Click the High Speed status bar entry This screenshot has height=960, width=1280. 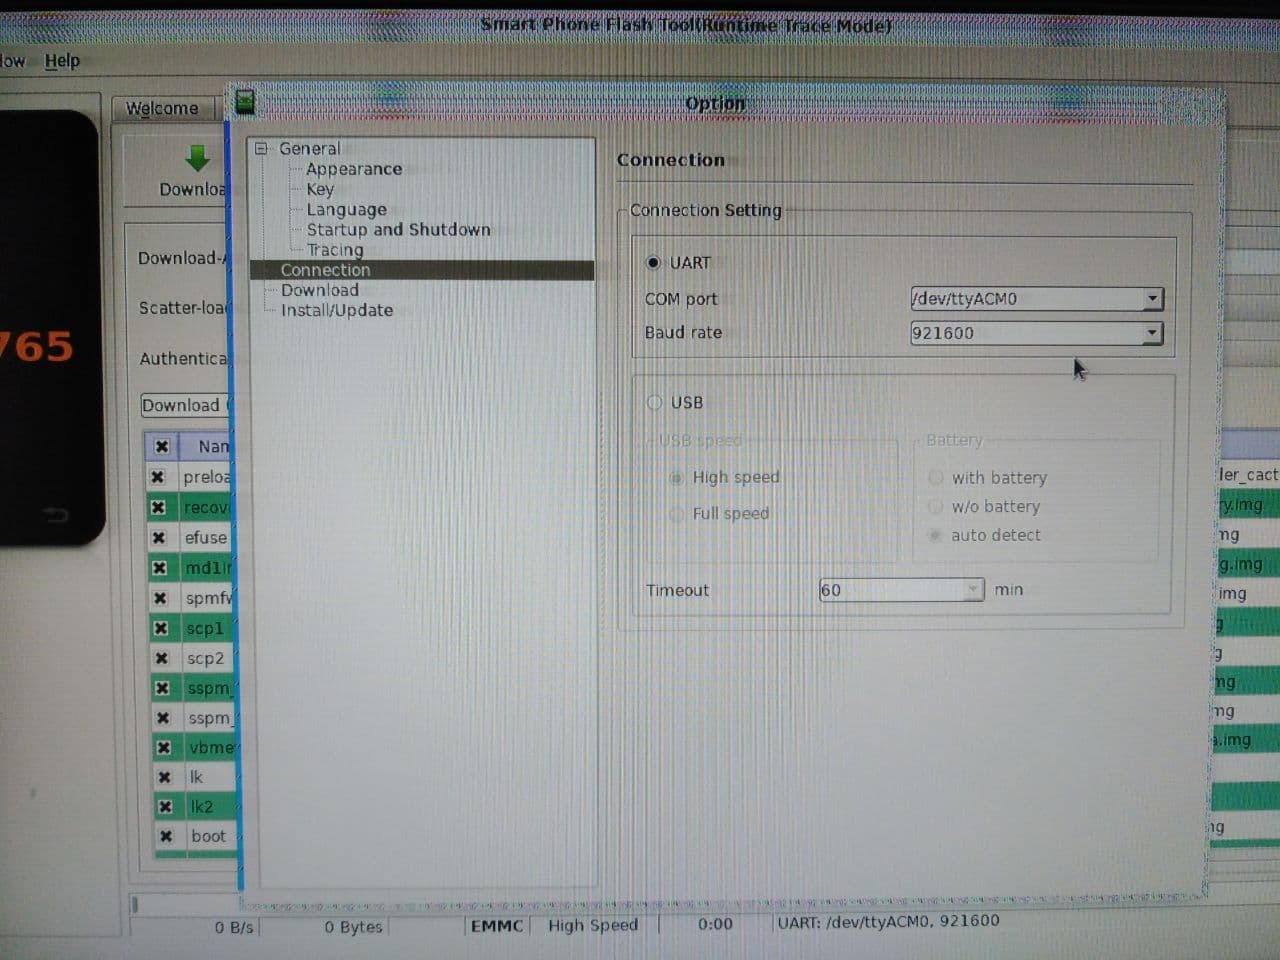coord(593,925)
